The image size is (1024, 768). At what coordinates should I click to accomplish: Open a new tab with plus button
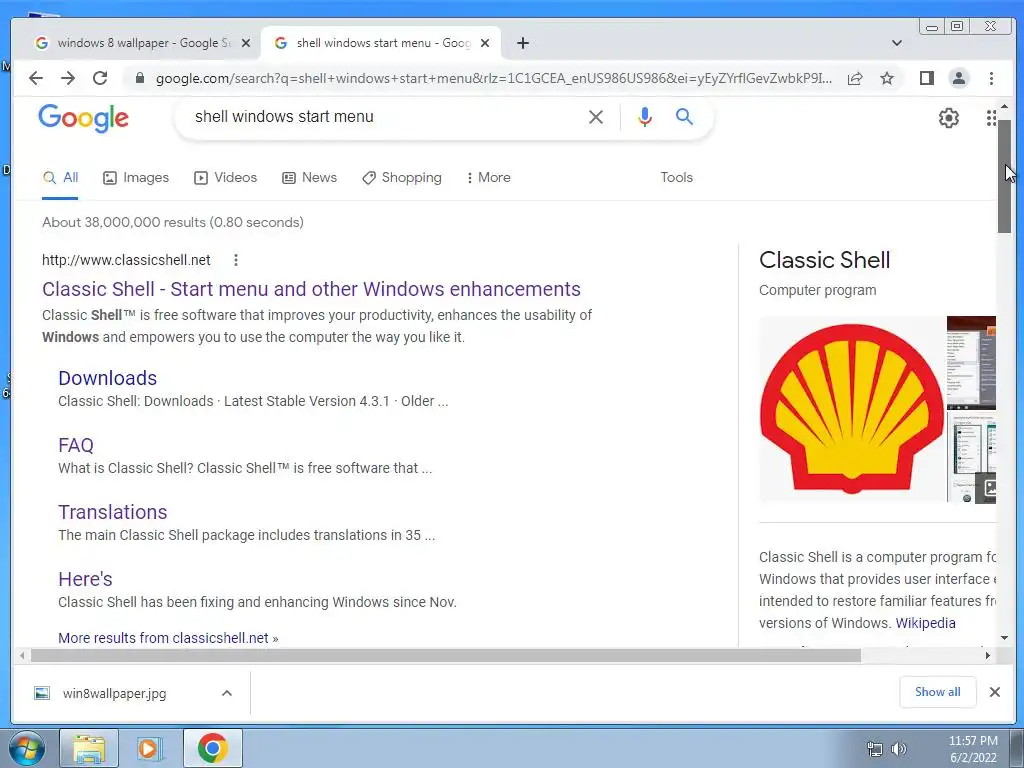tap(522, 43)
